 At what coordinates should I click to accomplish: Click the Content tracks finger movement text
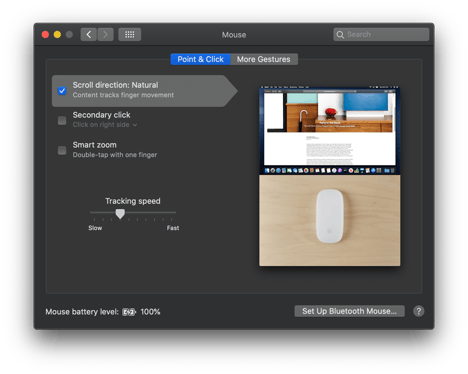123,95
